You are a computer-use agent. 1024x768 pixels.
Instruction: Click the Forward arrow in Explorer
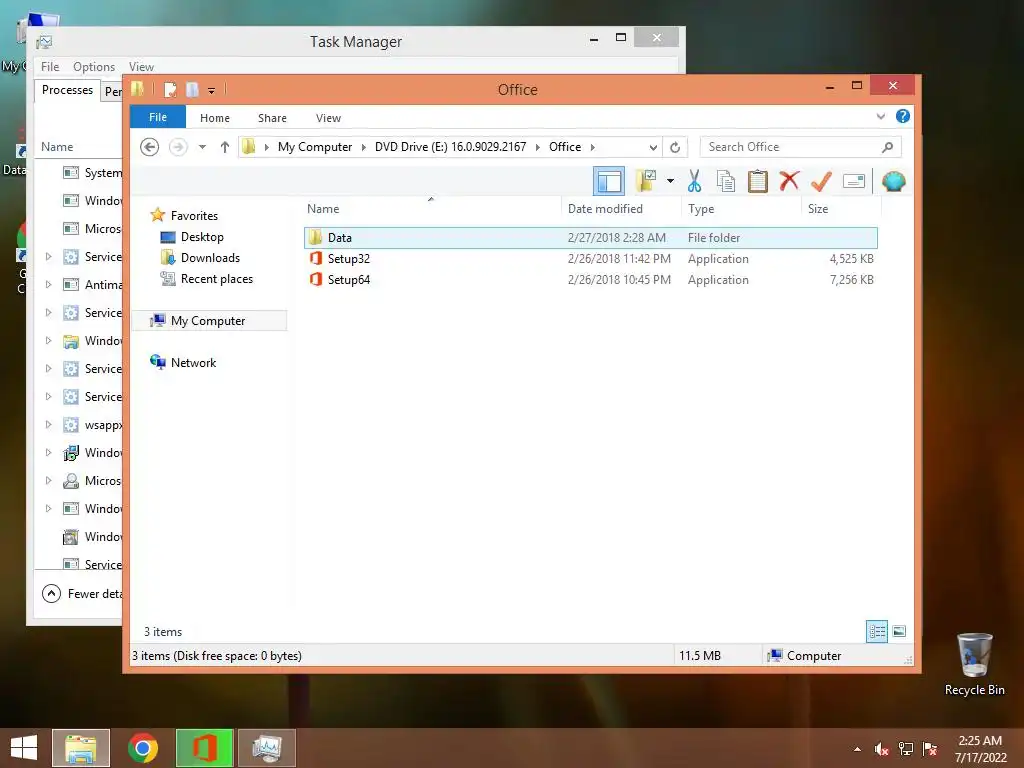click(x=178, y=147)
